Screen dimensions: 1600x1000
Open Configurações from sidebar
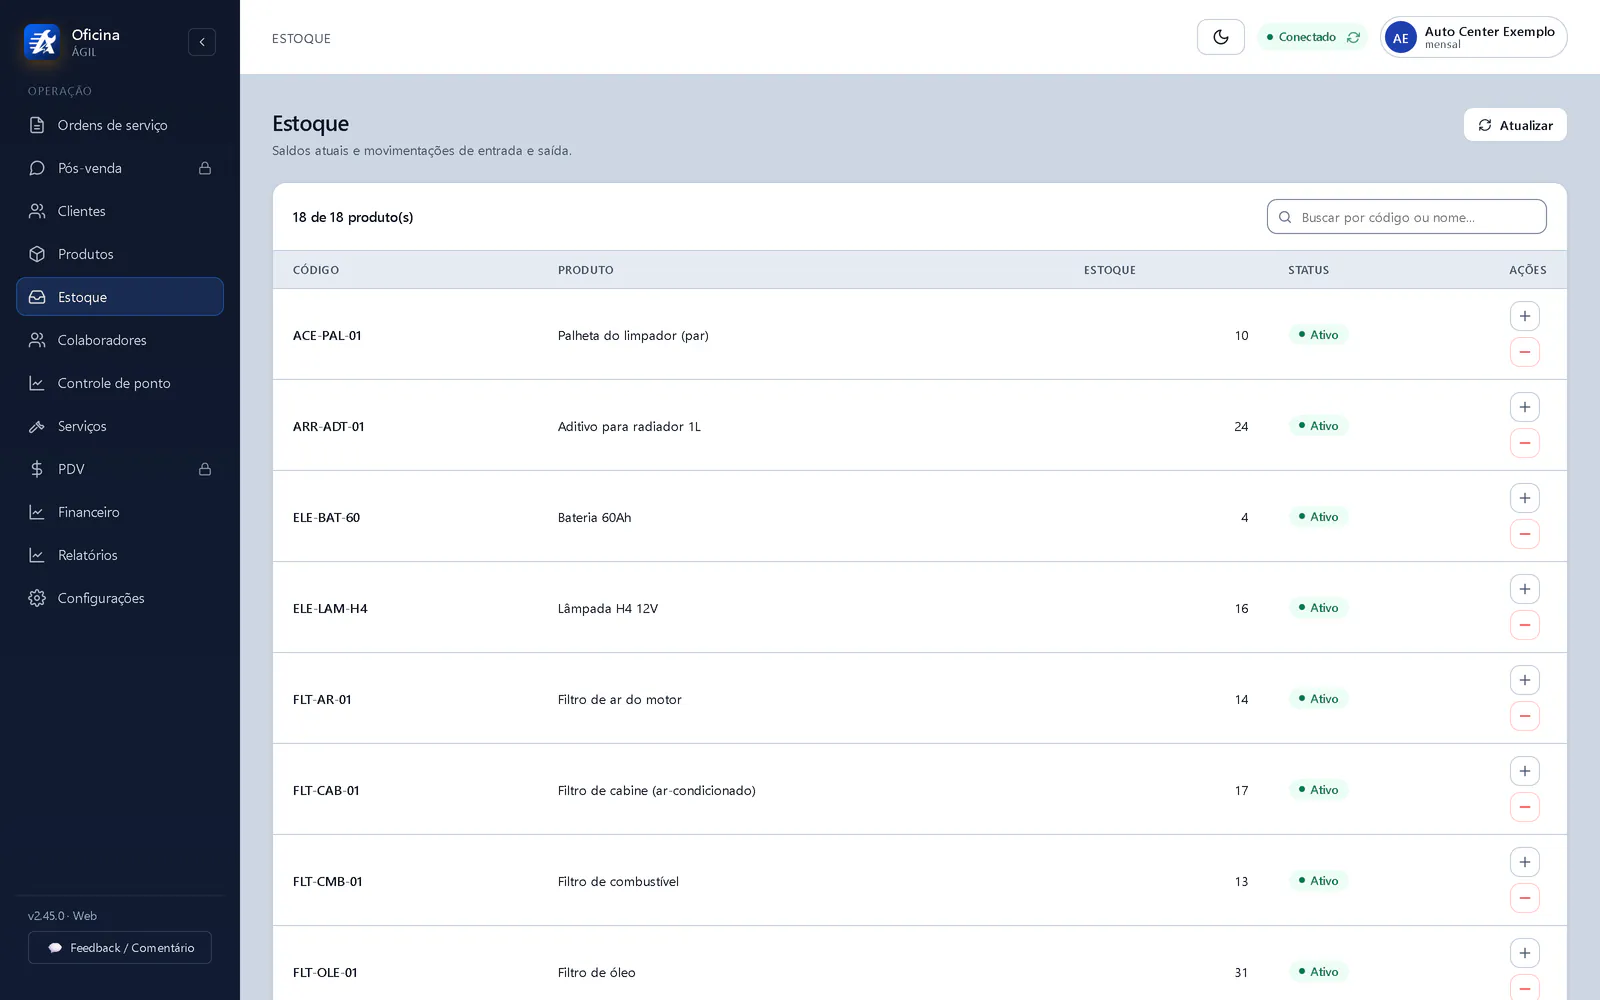(120, 598)
